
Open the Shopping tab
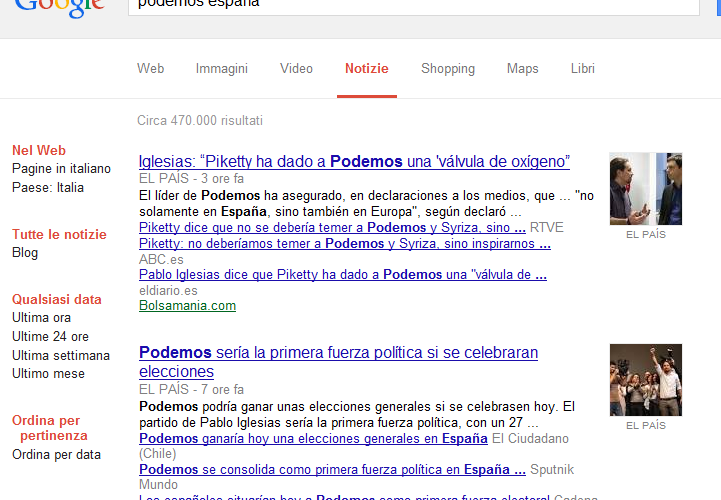pyautogui.click(x=448, y=69)
